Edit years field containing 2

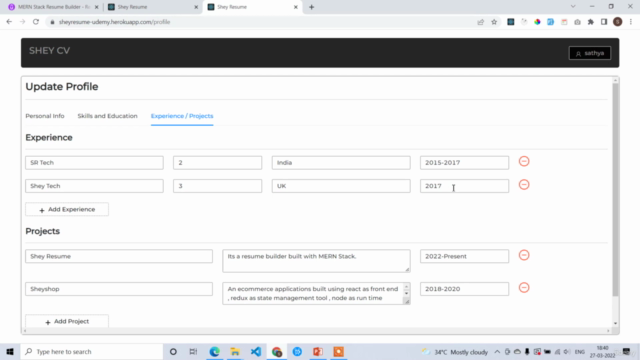[x=218, y=162]
